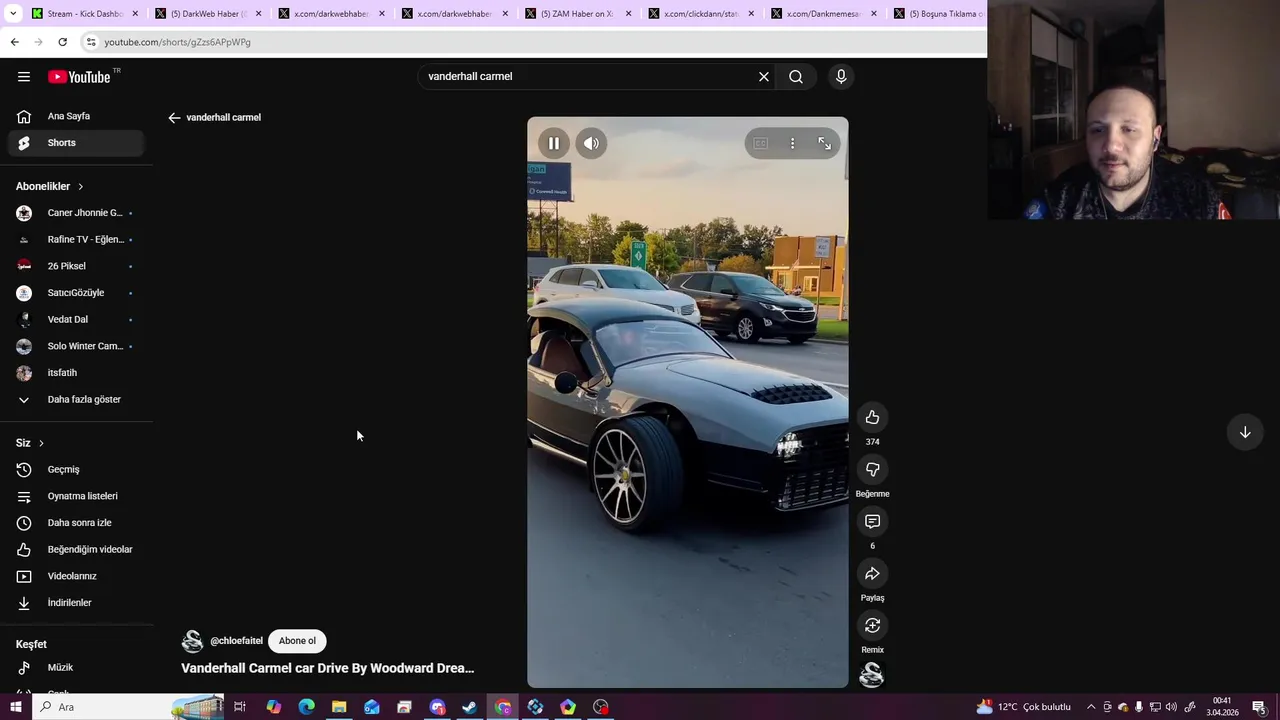Open the Vedat Dal channel
The image size is (1280, 720).
click(x=77, y=319)
